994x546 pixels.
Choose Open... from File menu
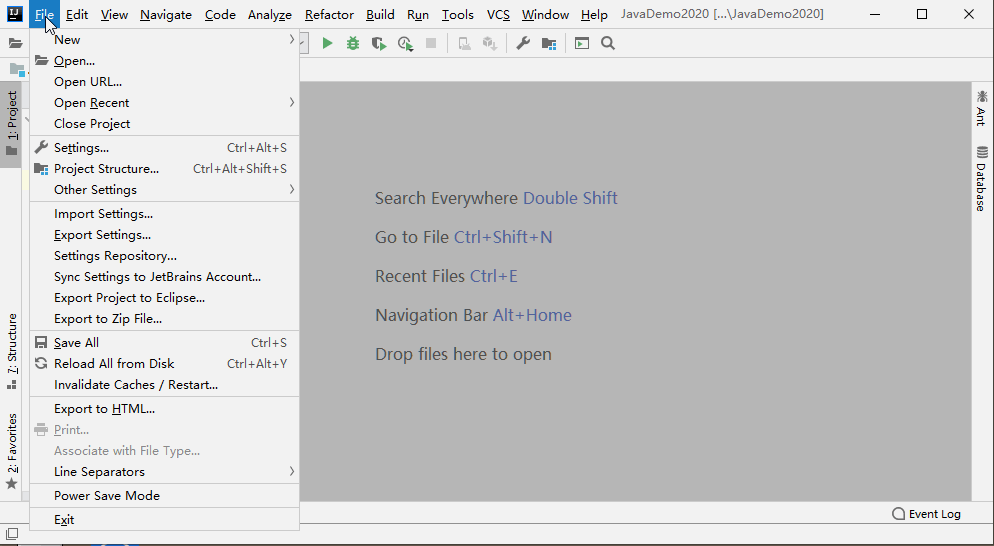[x=165, y=61]
